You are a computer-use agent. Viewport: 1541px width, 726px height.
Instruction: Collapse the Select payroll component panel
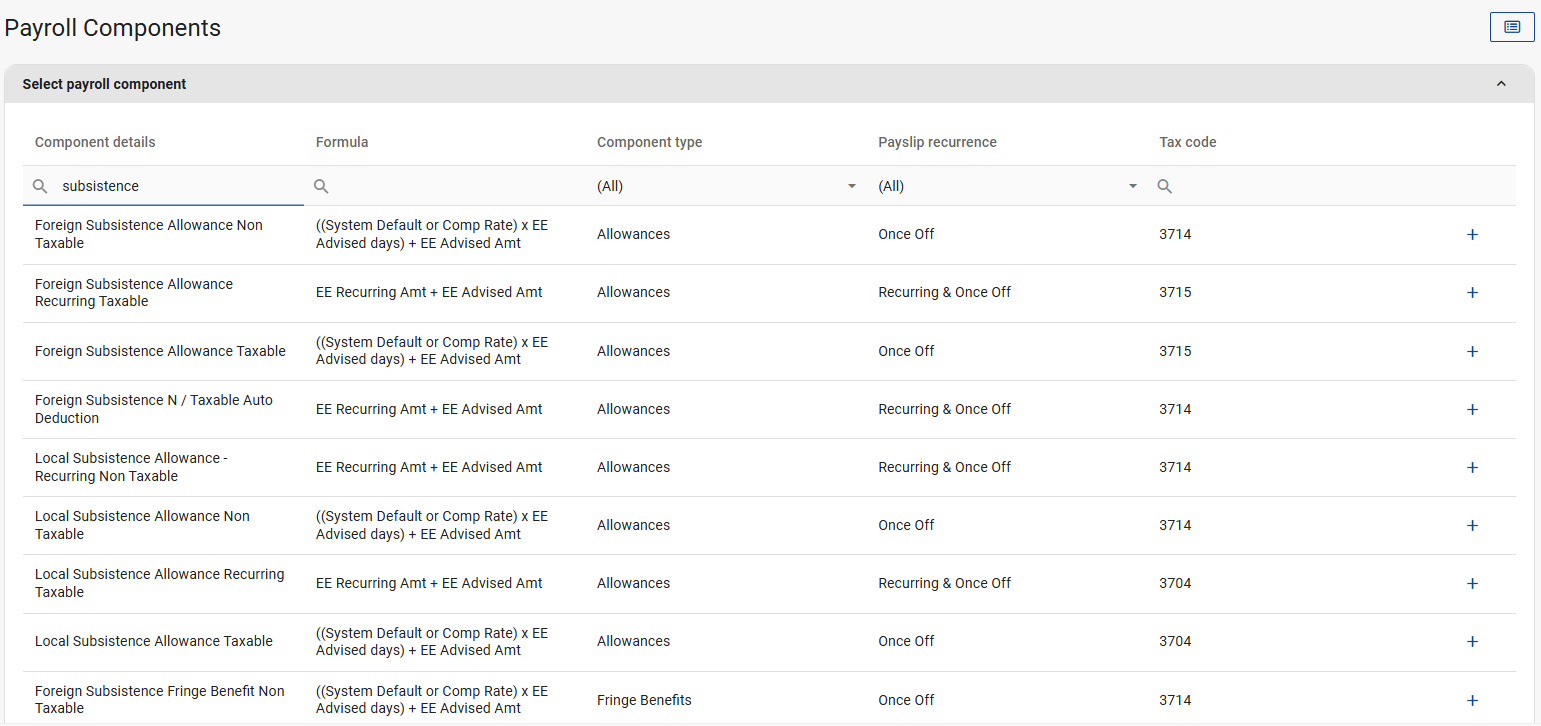click(x=1500, y=84)
